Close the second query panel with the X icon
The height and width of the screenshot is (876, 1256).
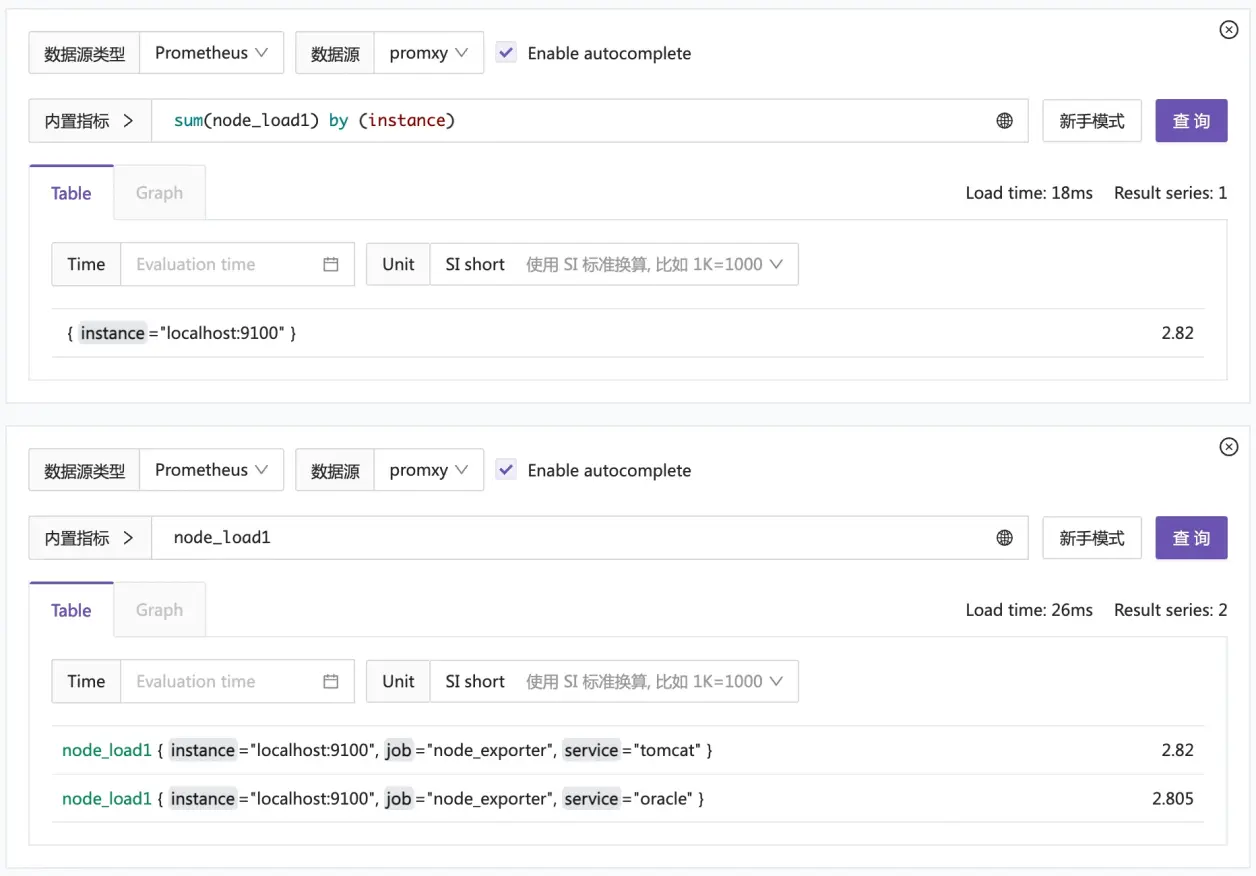[1229, 447]
